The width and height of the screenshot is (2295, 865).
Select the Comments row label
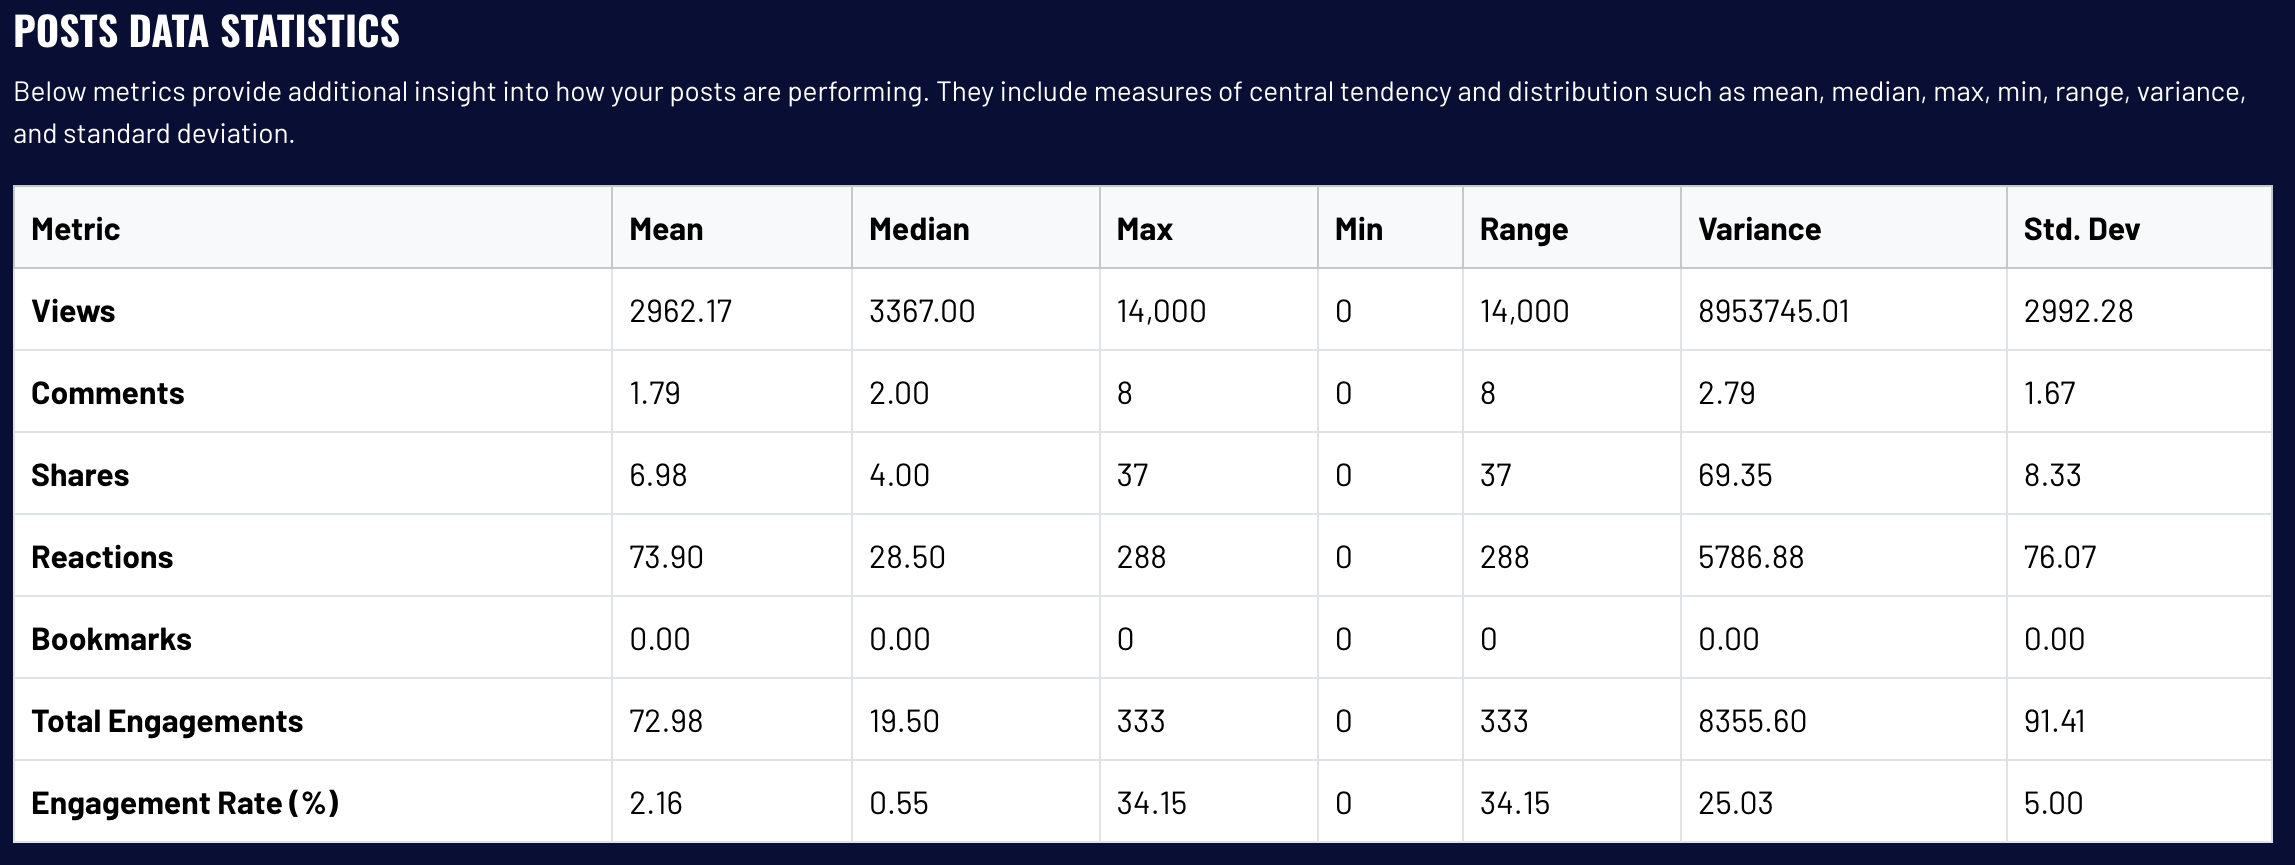[108, 393]
